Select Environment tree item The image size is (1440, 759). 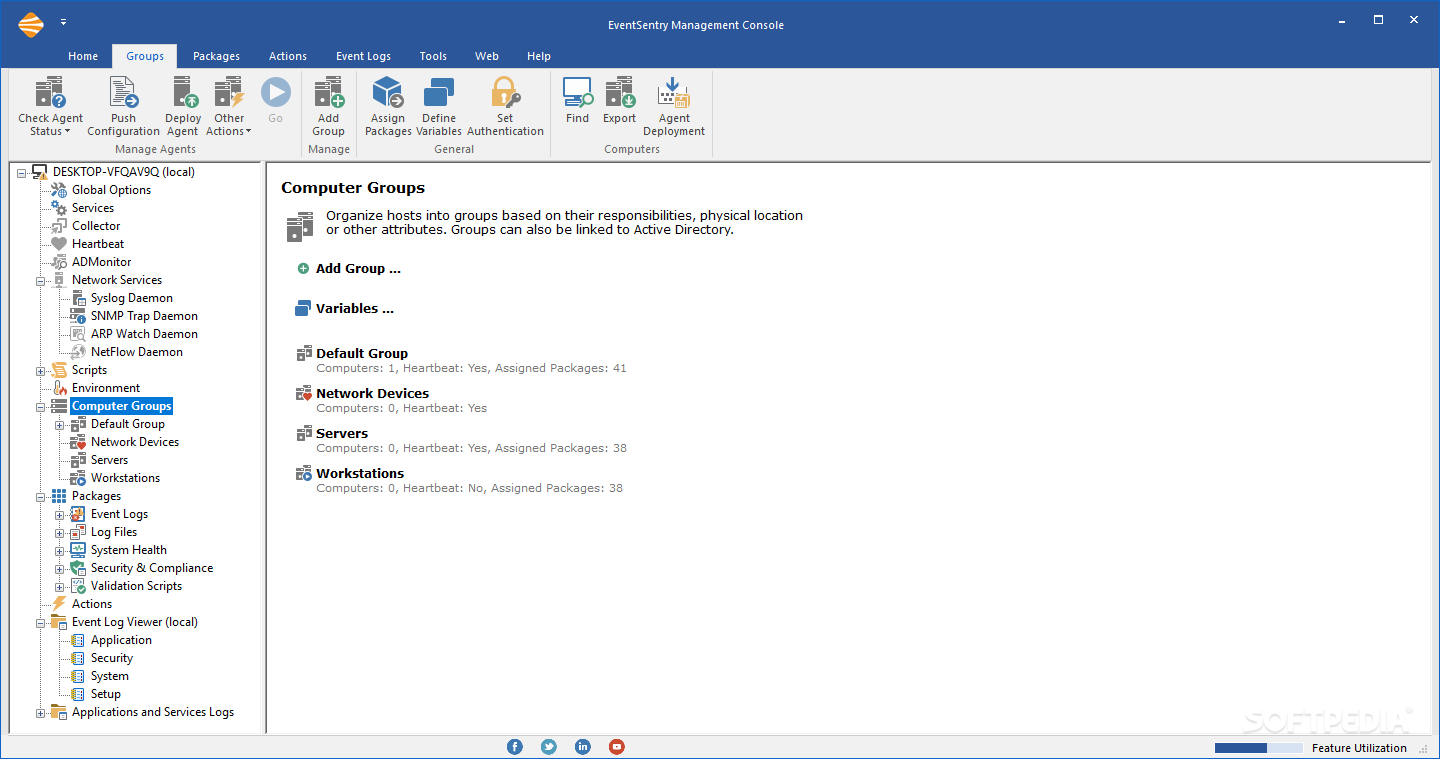pyautogui.click(x=106, y=388)
